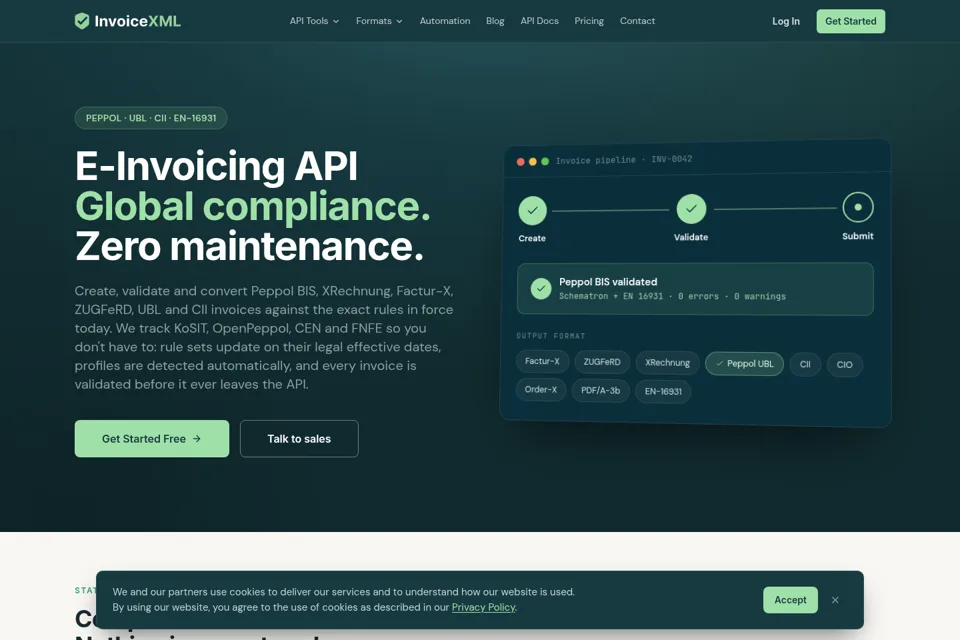Viewport: 960px width, 640px height.
Task: View the Pricing page
Action: tap(589, 21)
